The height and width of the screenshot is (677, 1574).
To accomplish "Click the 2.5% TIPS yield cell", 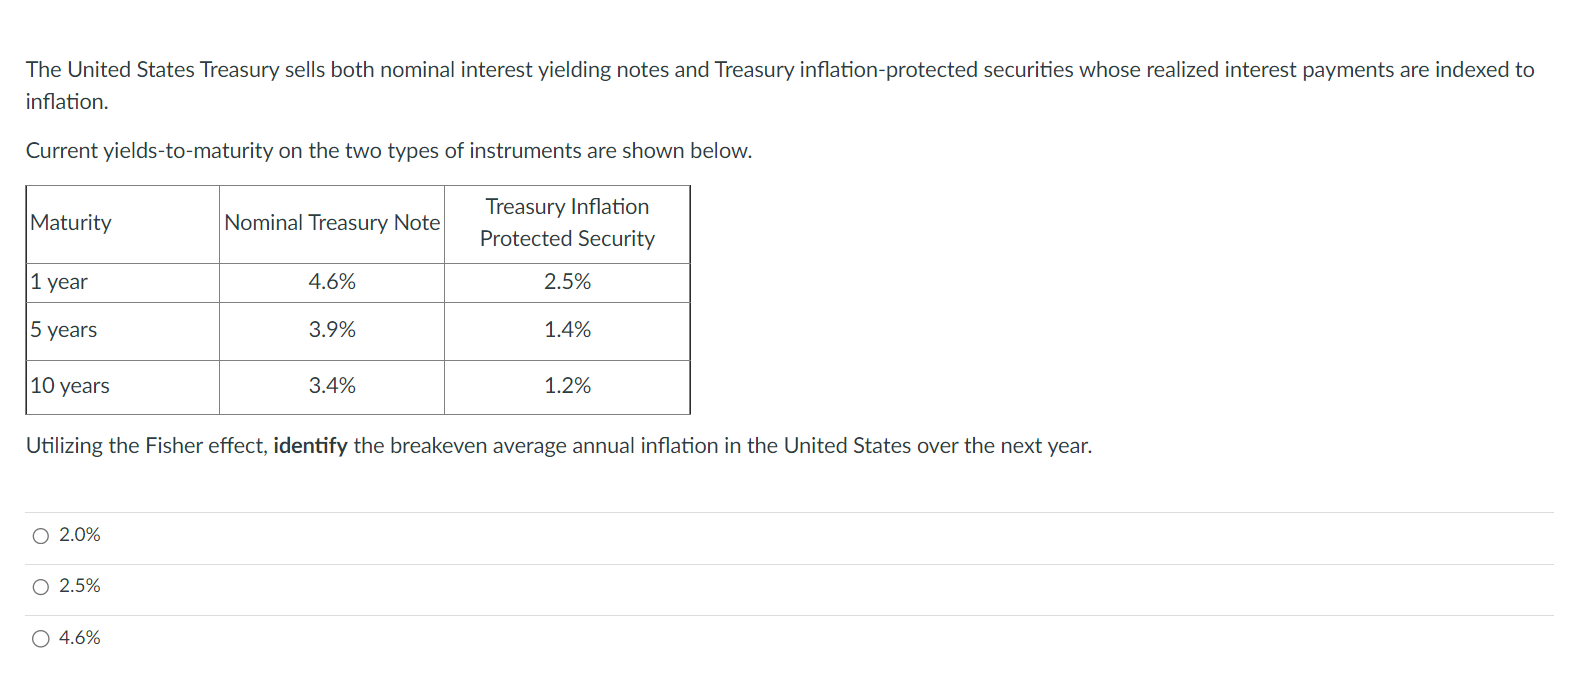I will (x=566, y=282).
